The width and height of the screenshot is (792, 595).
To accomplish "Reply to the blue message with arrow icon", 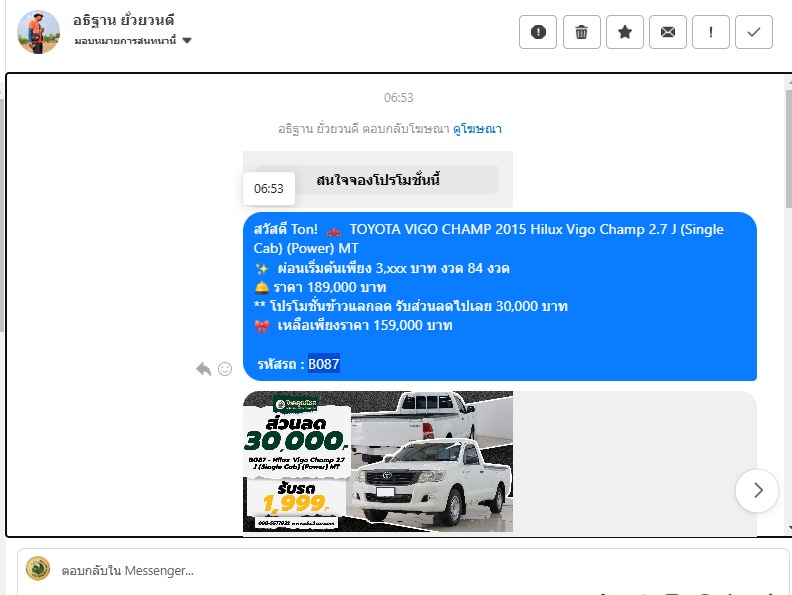I will tap(203, 369).
